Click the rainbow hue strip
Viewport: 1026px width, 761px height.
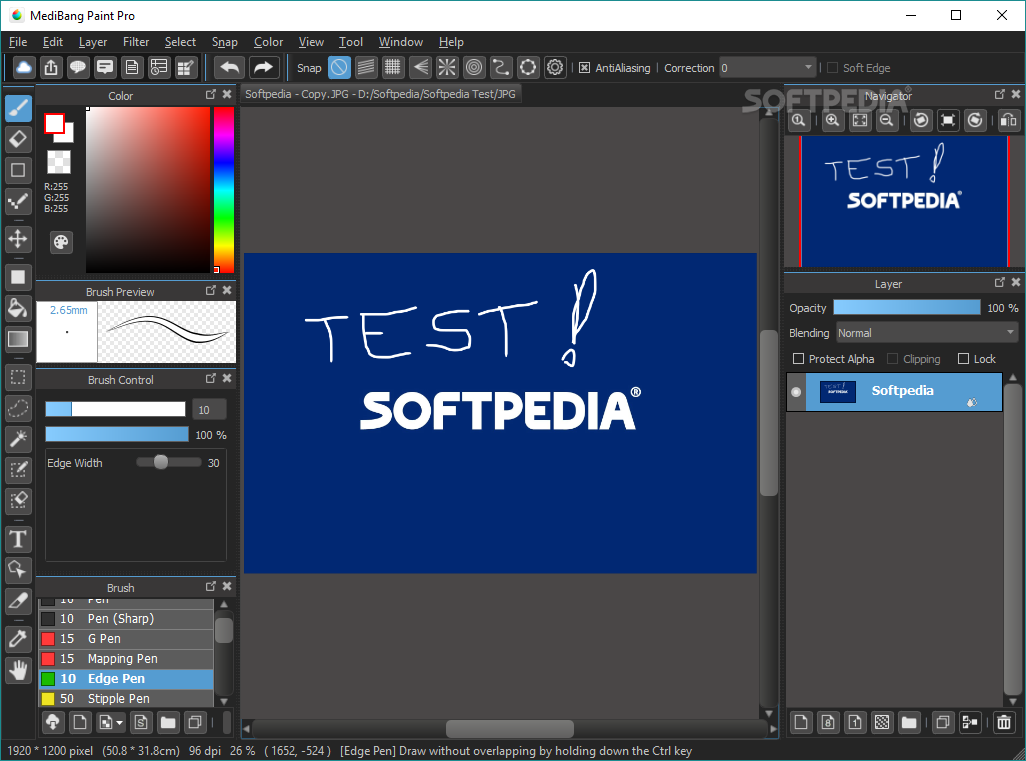[224, 190]
